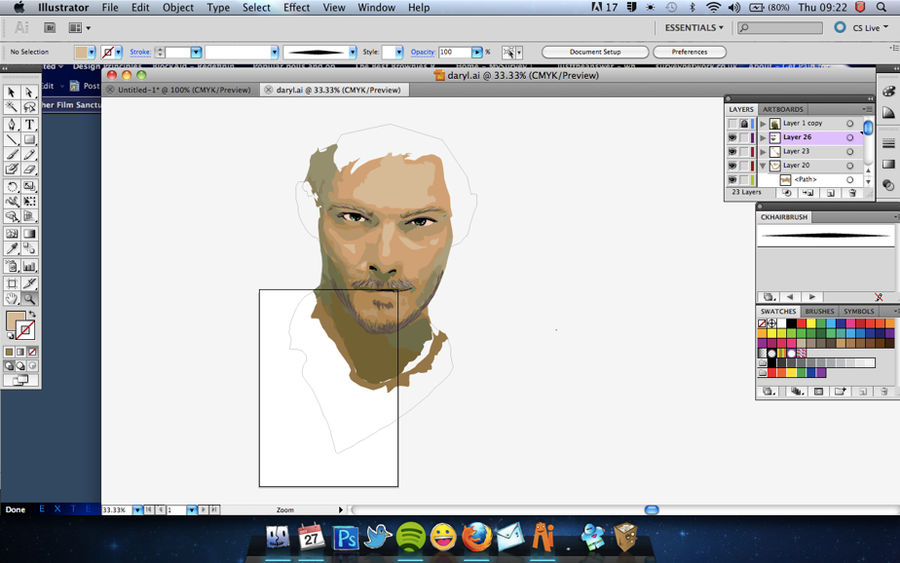
Task: Activate the Free Transform tool
Action: (29, 201)
